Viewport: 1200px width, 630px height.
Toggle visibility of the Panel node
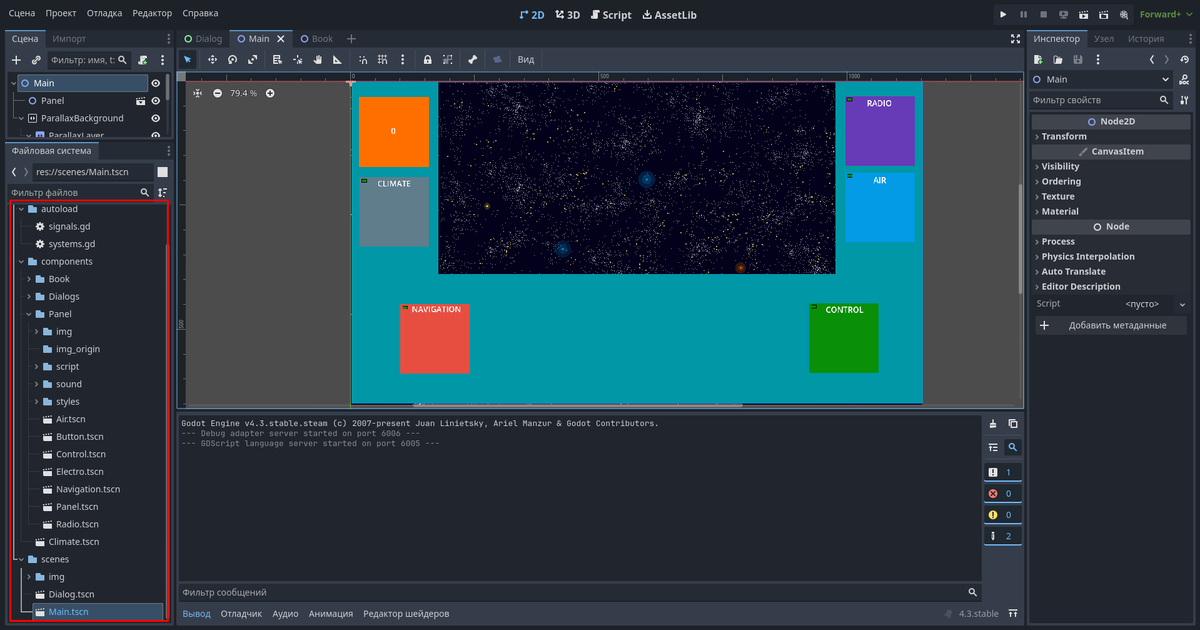[156, 101]
